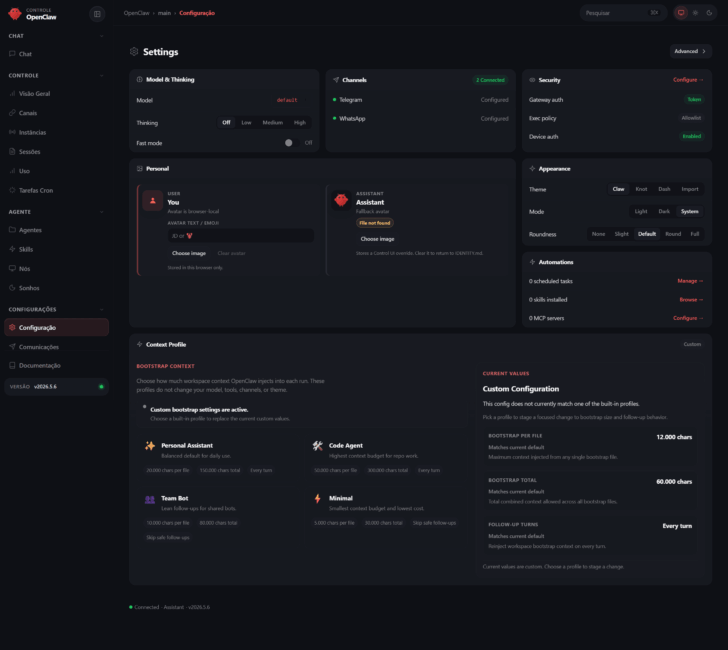Click the Avatar text / emoji input

point(240,236)
